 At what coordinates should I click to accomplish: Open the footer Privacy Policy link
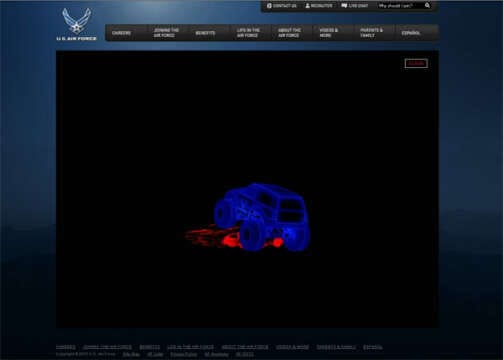184,354
